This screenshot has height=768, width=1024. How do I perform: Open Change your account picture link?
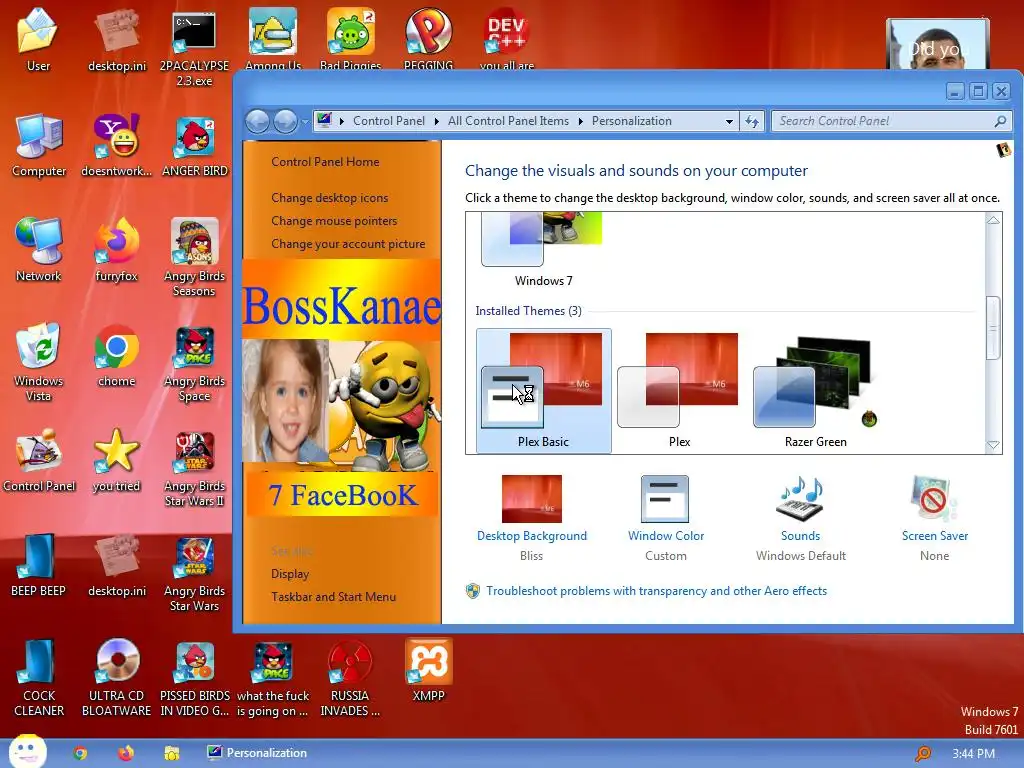(x=348, y=244)
